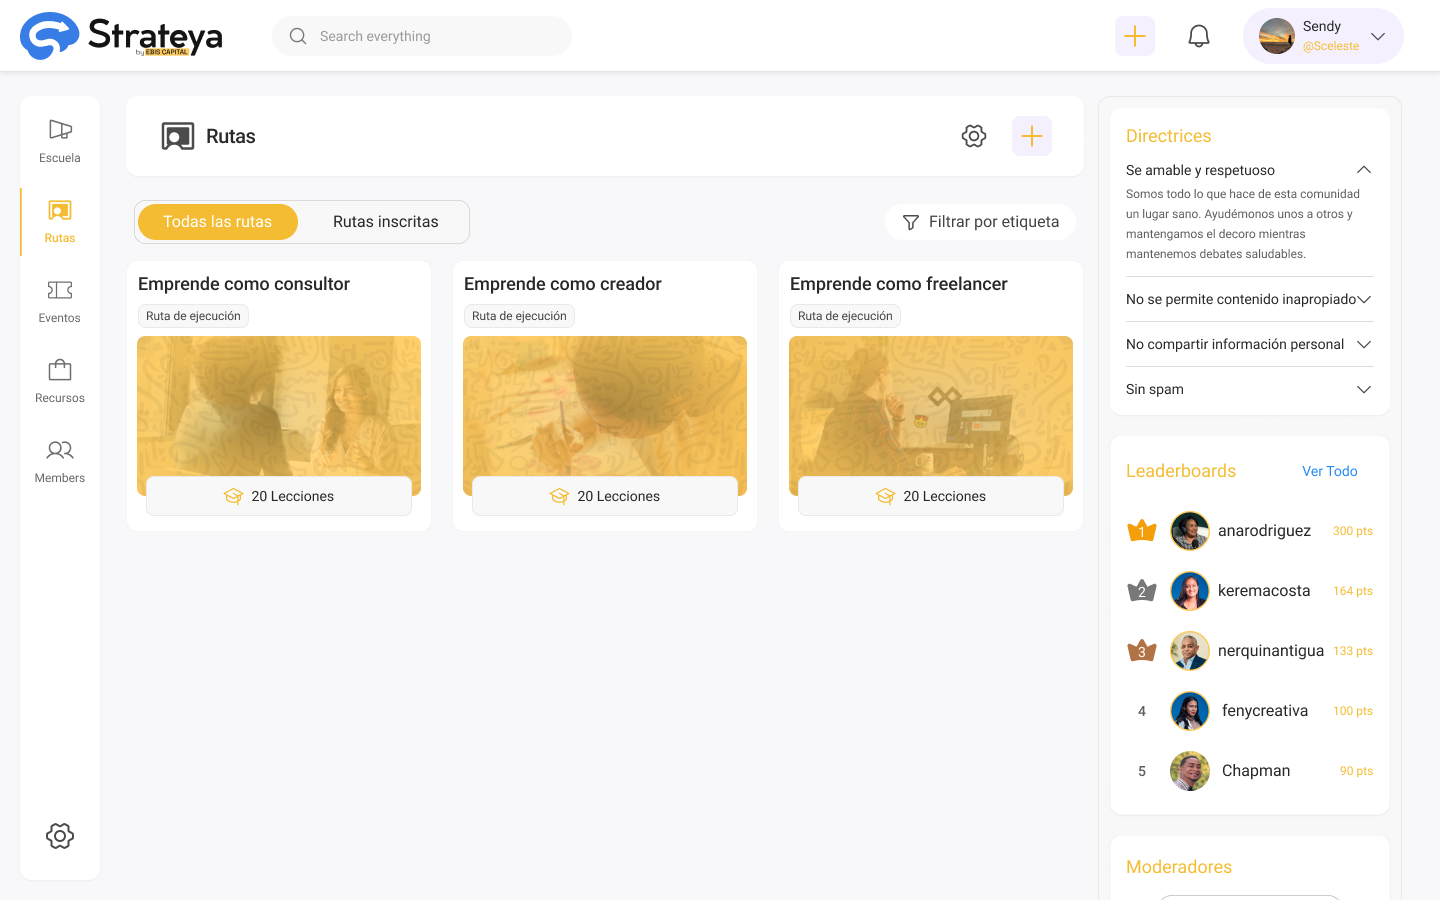Image resolution: width=1440 pixels, height=900 pixels.
Task: Open the notifications bell
Action: [x=1199, y=36]
